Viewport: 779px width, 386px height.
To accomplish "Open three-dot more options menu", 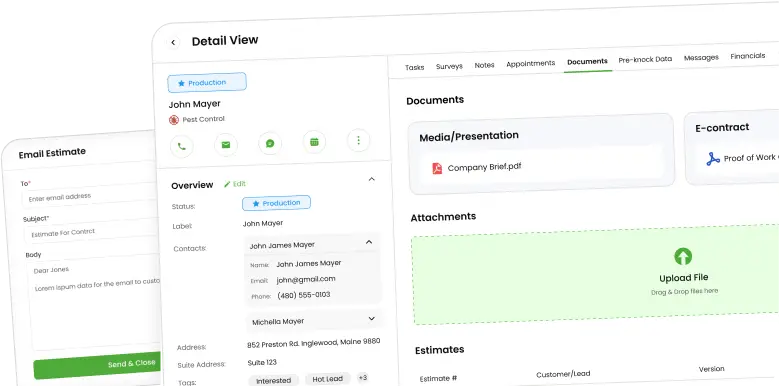I will click(x=359, y=141).
